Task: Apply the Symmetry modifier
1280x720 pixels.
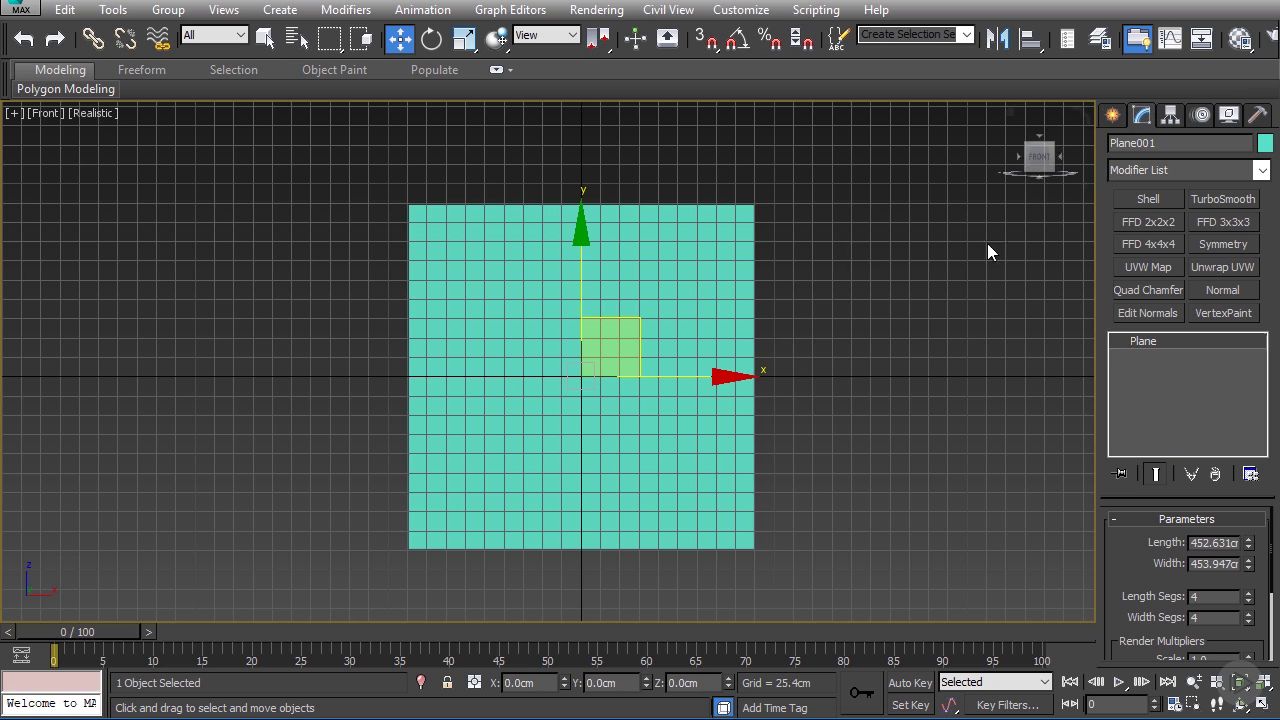Action: (1223, 244)
